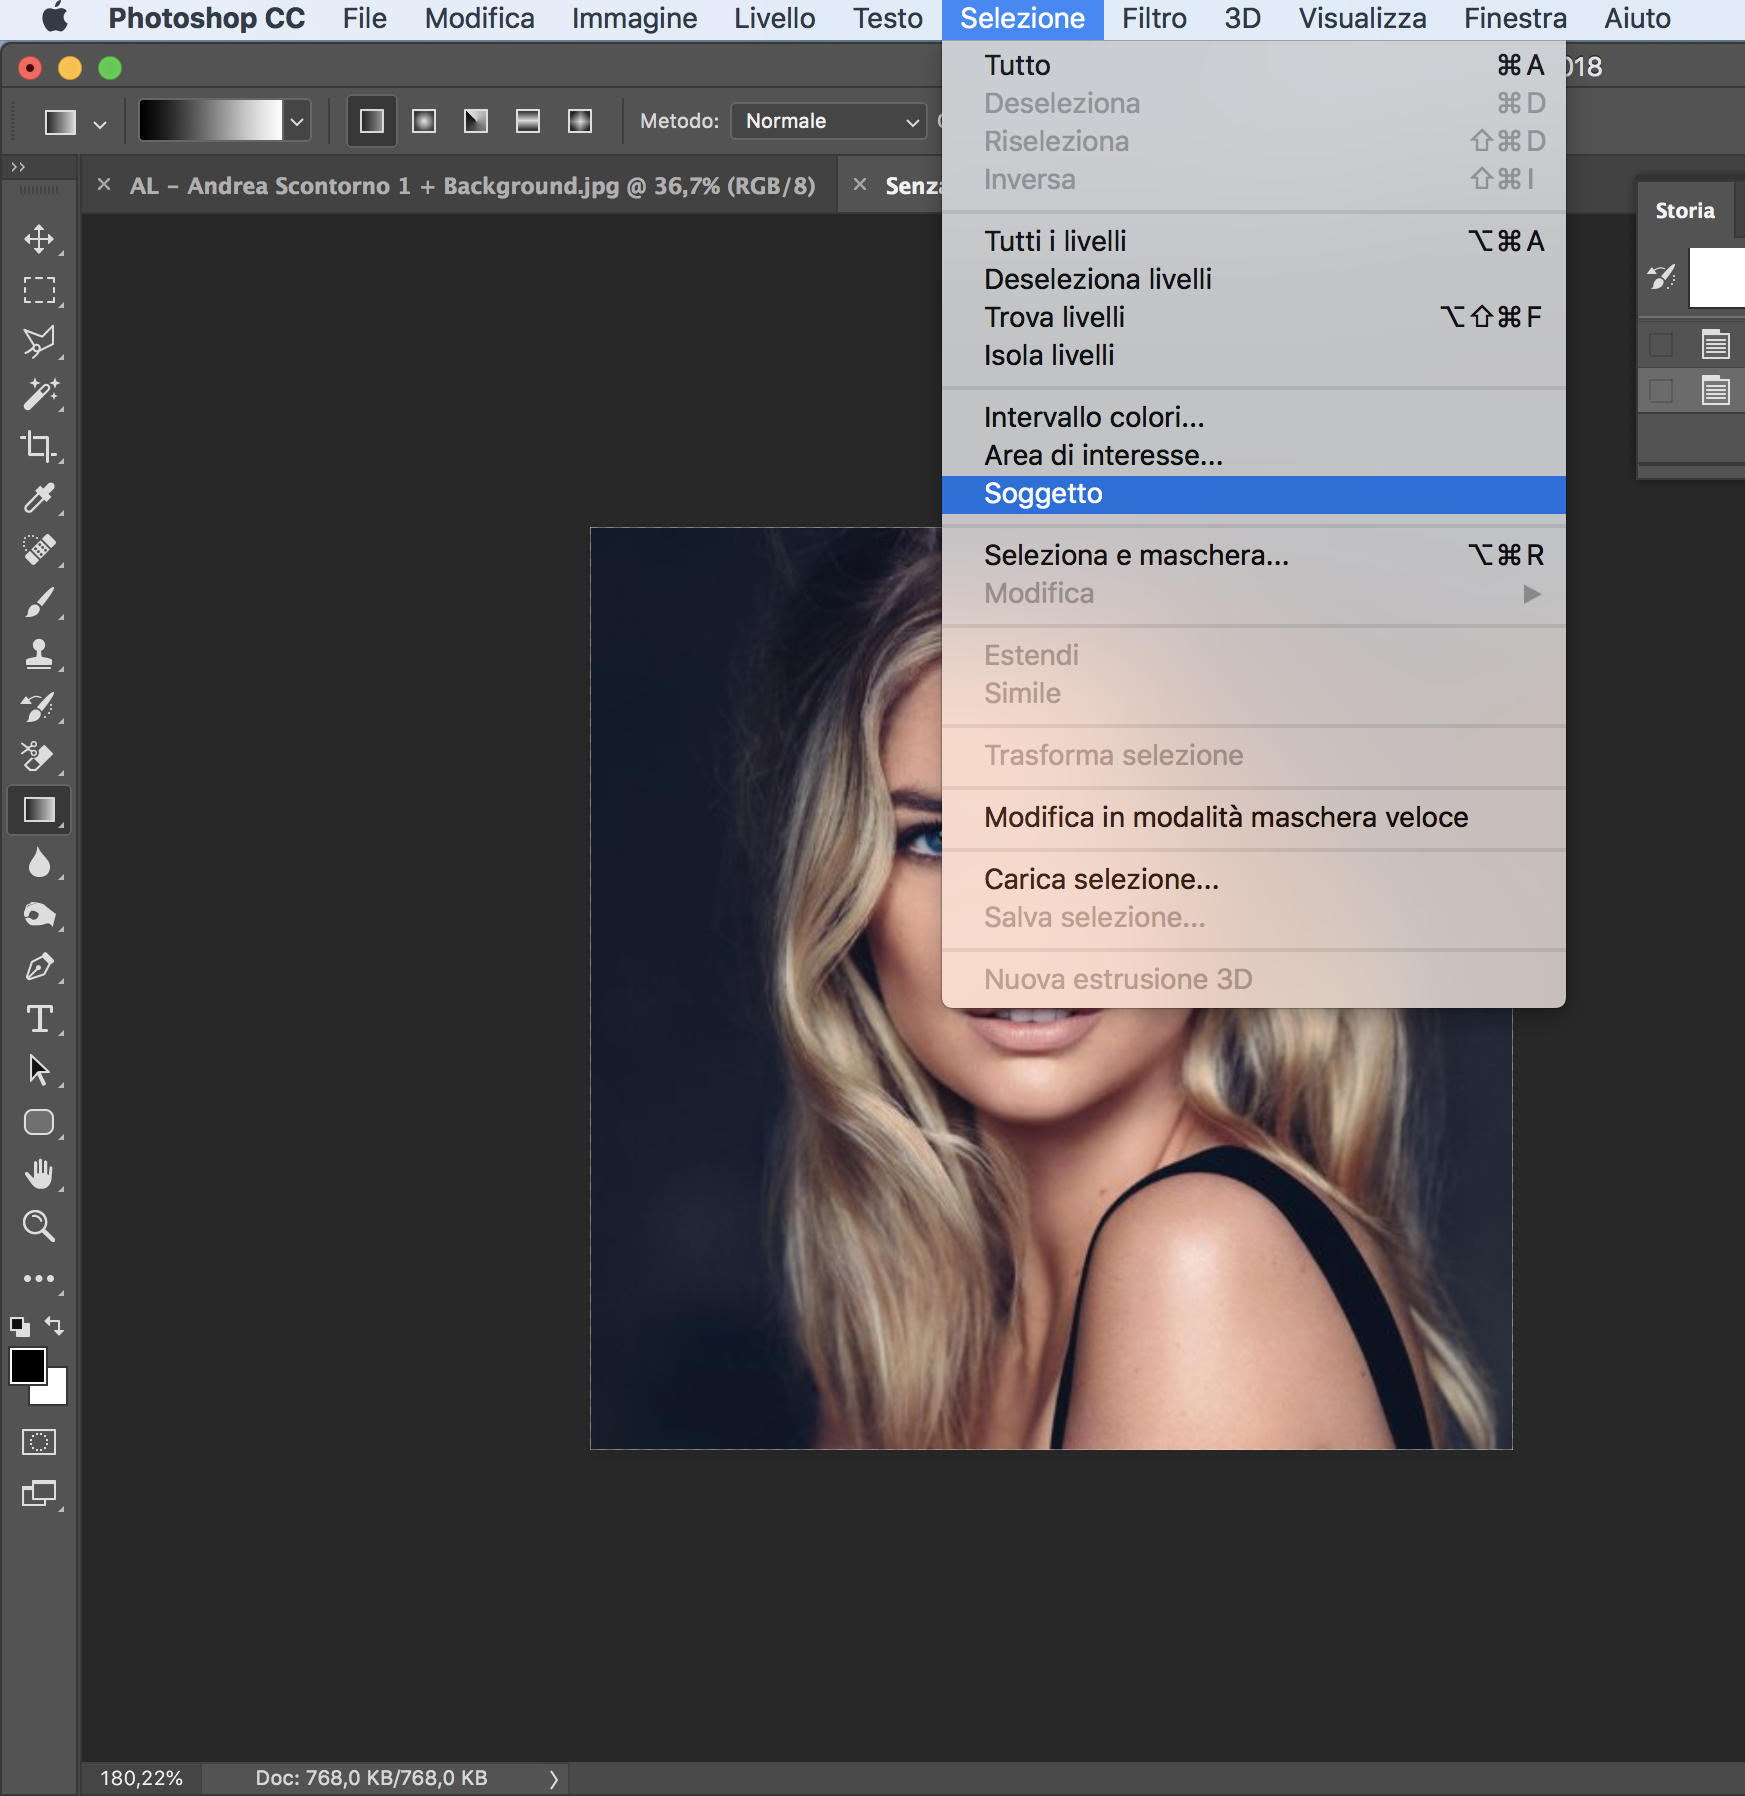Select the Hand tool

(39, 1174)
